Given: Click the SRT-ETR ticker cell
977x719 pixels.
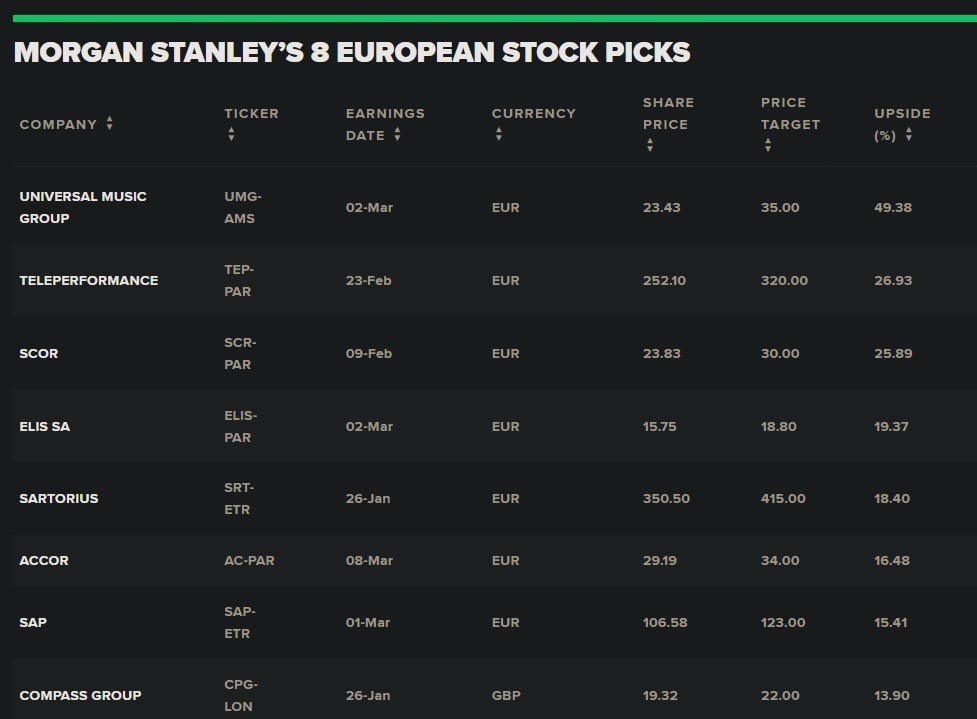Looking at the screenshot, I should click(x=239, y=498).
